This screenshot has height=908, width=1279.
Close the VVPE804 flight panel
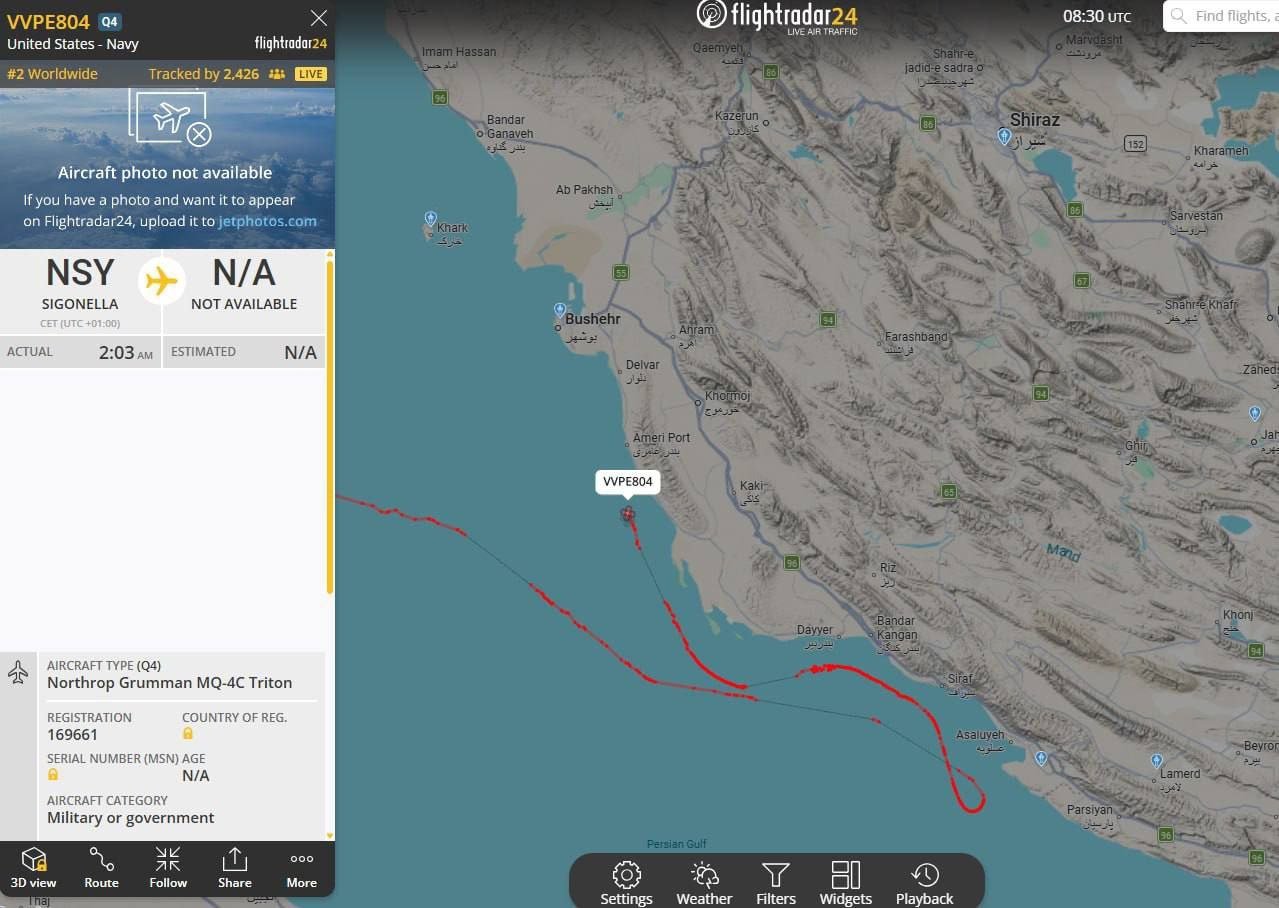click(x=319, y=18)
